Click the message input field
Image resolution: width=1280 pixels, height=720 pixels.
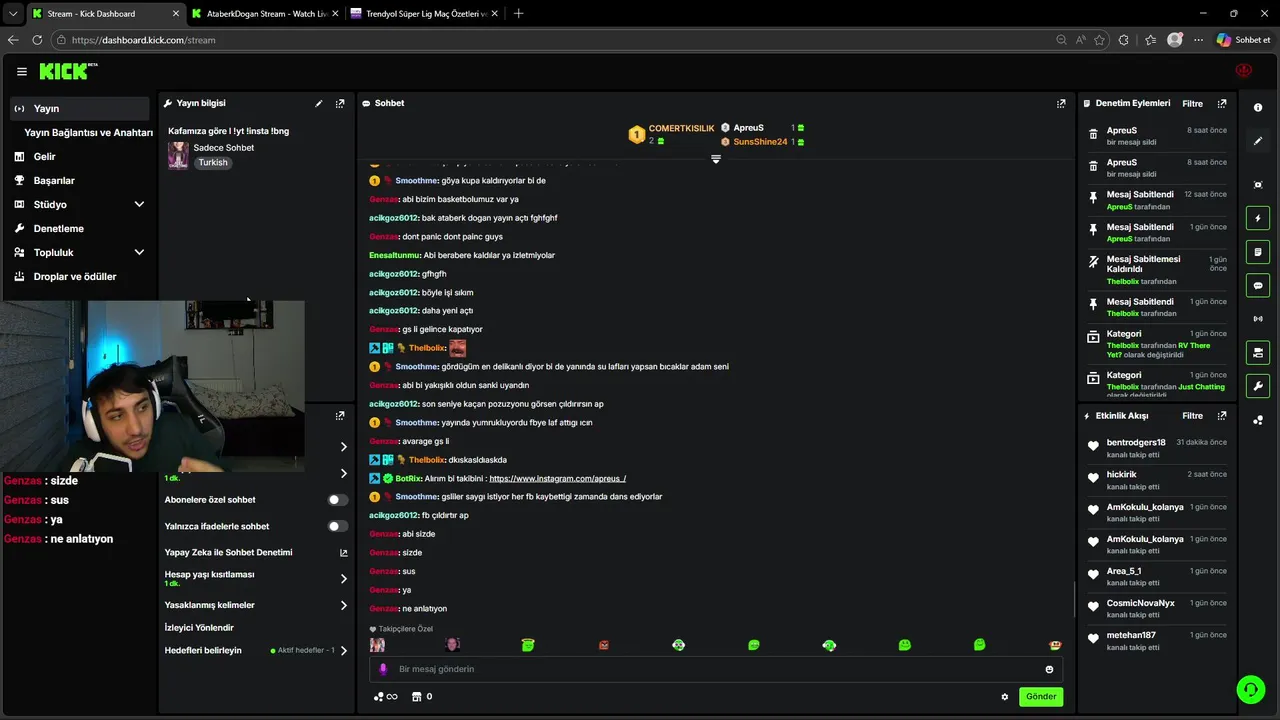point(715,669)
